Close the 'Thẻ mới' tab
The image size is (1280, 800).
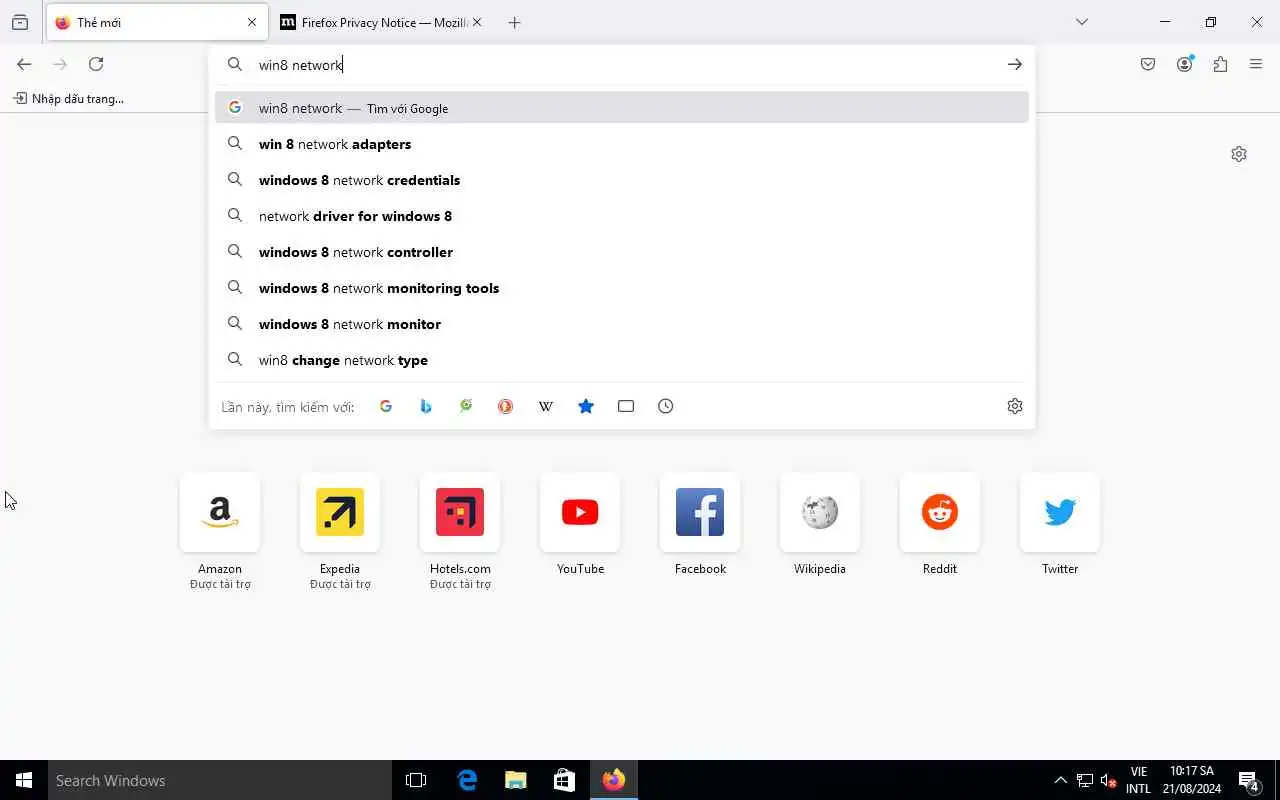coord(252,22)
